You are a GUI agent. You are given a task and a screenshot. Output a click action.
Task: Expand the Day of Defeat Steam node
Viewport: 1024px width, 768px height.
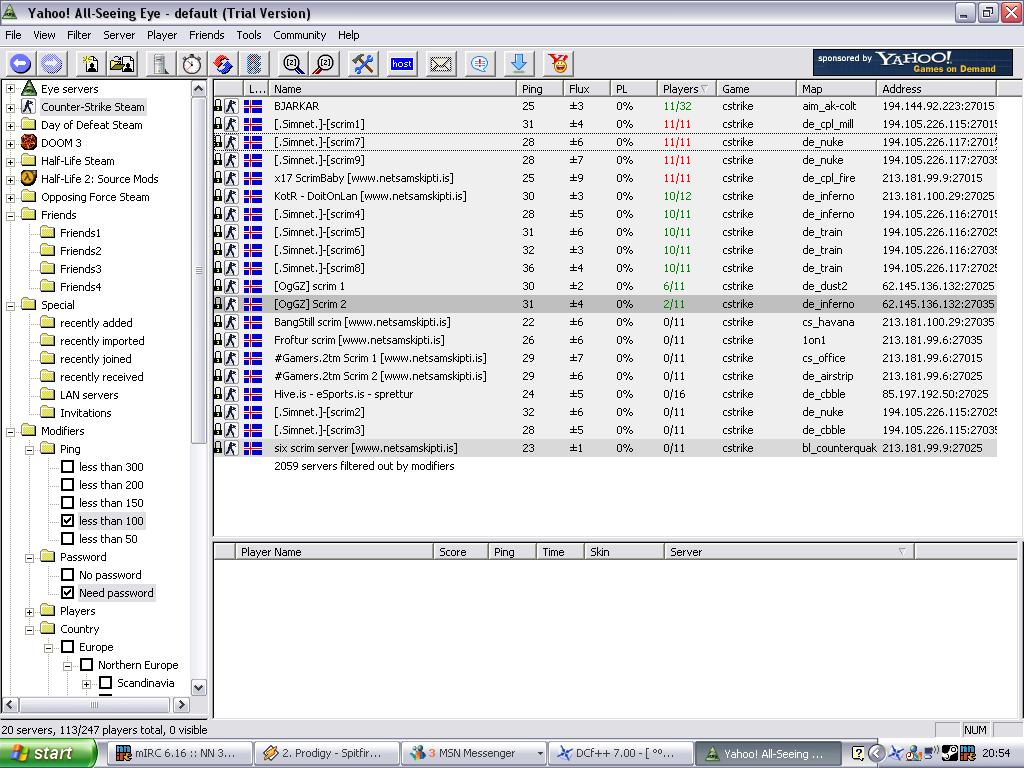click(10, 125)
